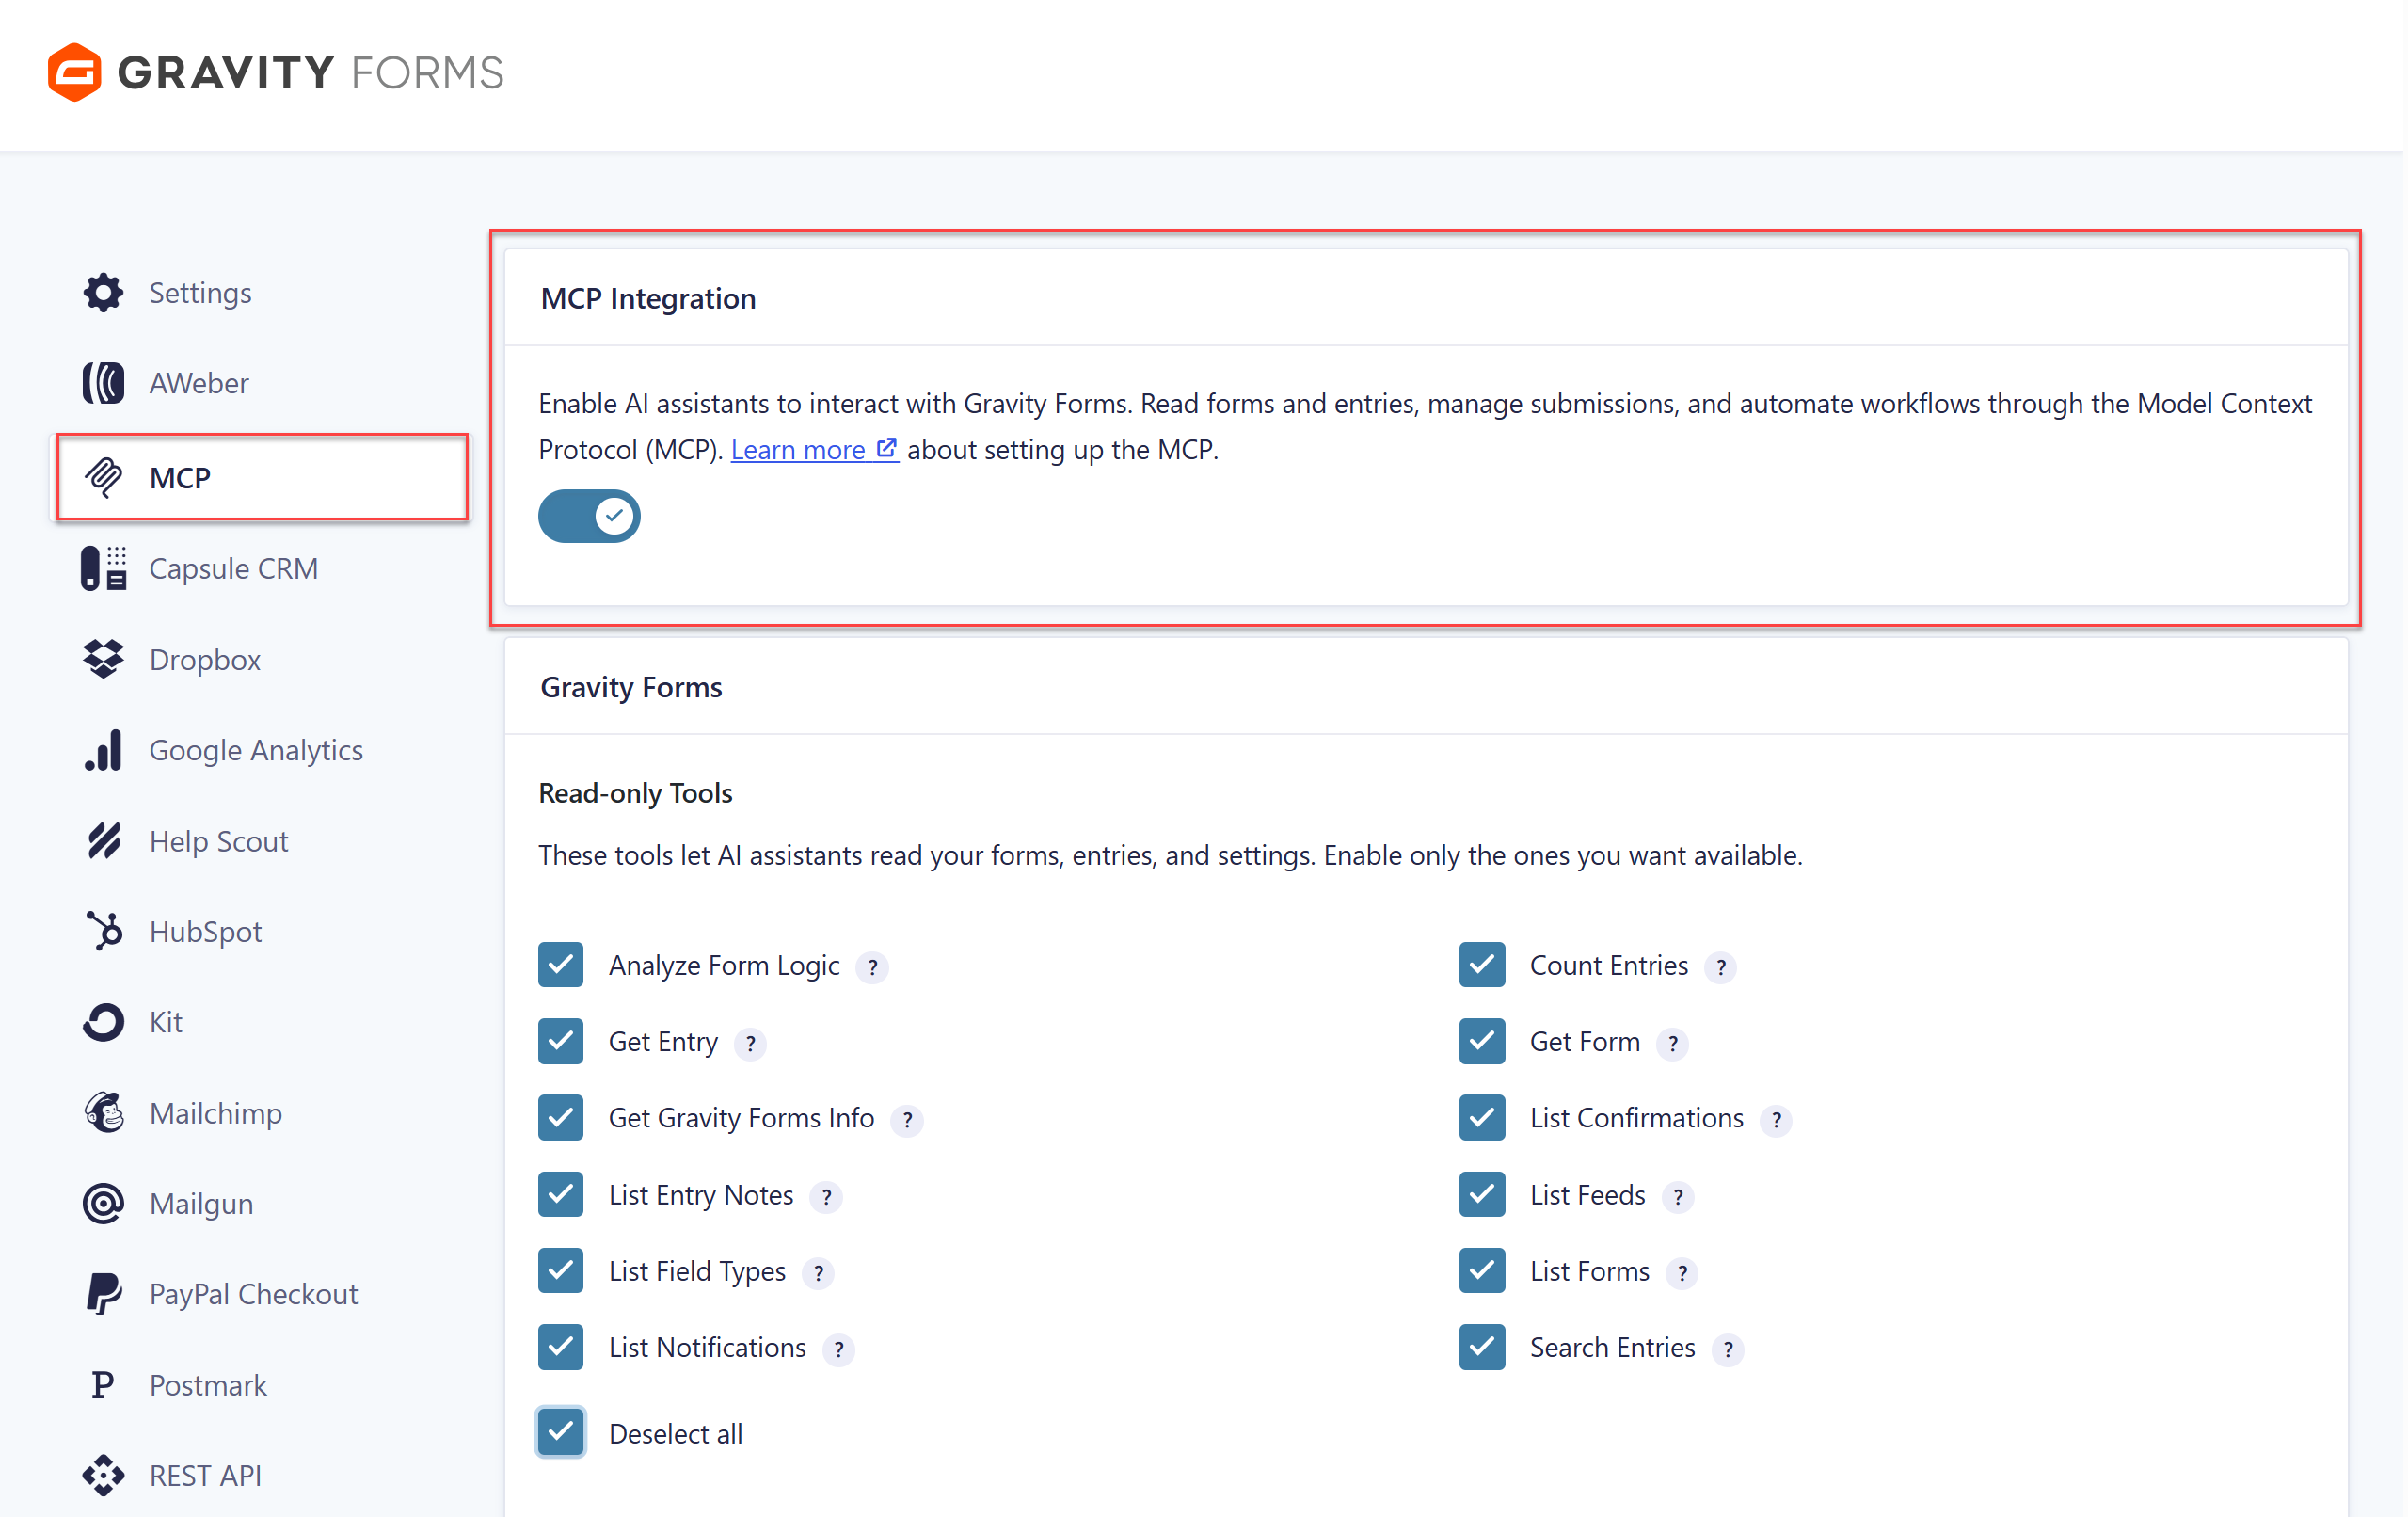Image resolution: width=2408 pixels, height=1517 pixels.
Task: Uncheck the List Forms checkbox
Action: (x=1482, y=1270)
